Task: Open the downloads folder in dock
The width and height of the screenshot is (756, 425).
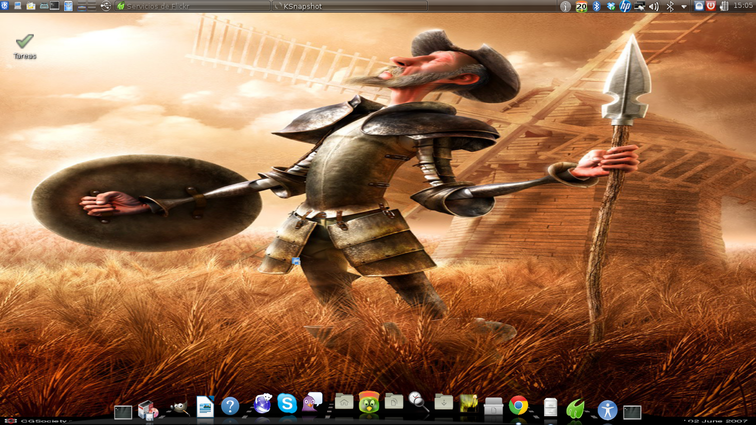Action: (x=444, y=402)
